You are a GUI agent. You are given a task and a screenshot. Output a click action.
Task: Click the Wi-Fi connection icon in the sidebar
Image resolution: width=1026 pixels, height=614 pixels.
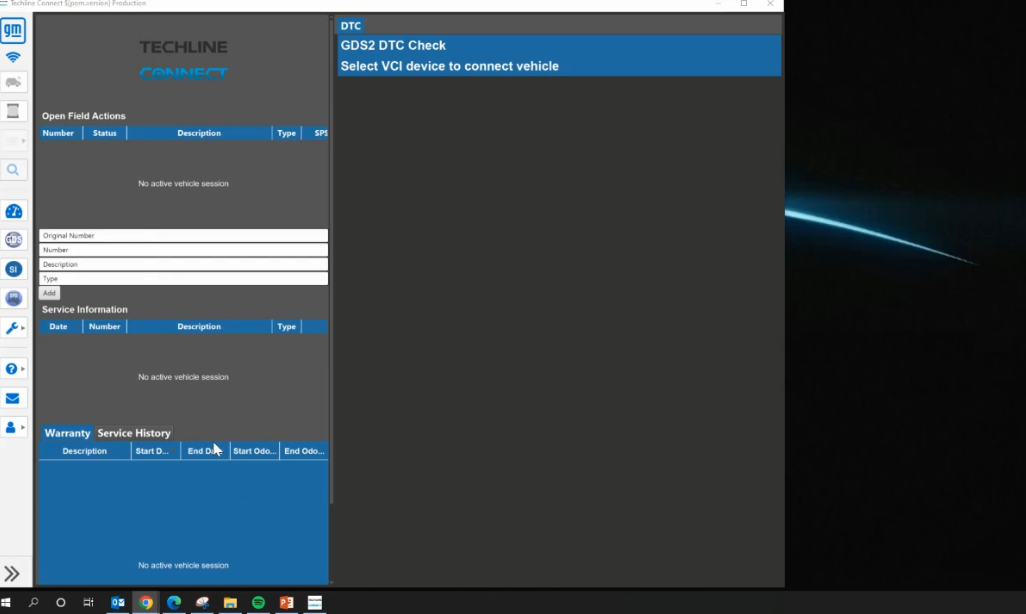coord(13,58)
